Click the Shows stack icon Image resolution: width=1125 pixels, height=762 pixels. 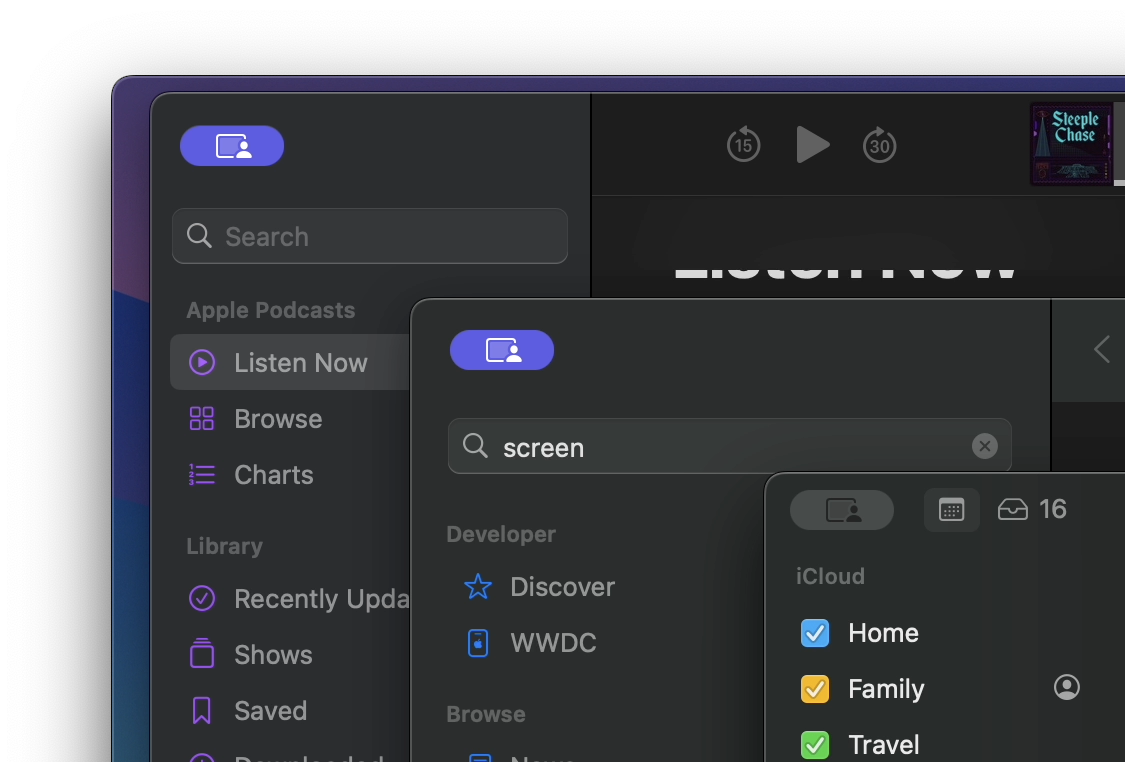click(x=202, y=653)
